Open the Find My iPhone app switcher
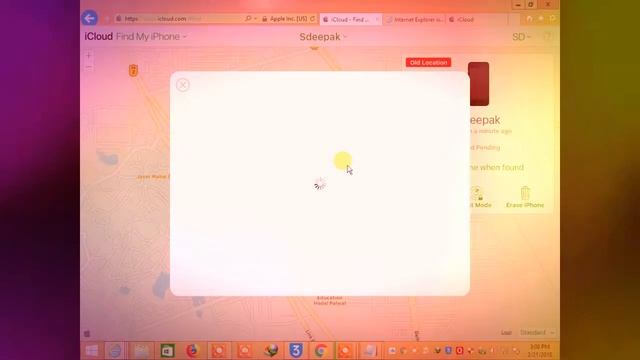 [151, 37]
